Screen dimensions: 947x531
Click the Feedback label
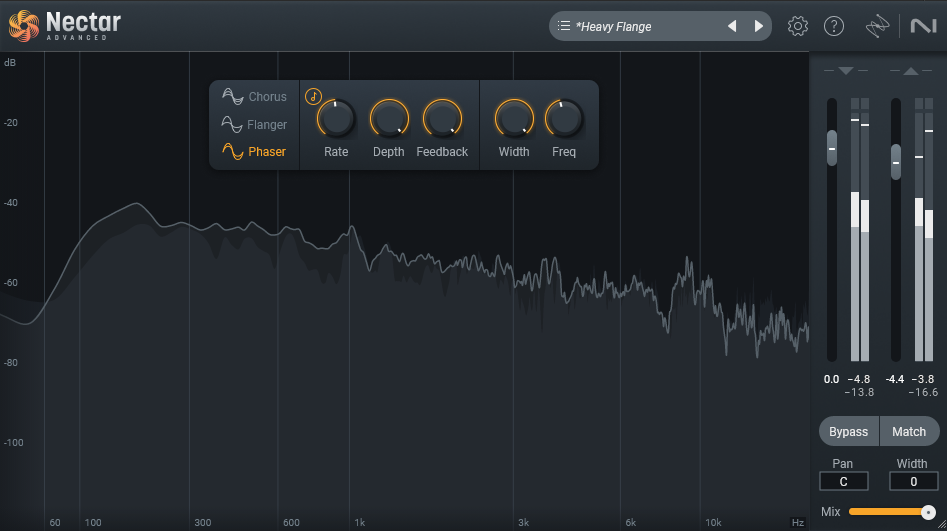click(442, 152)
